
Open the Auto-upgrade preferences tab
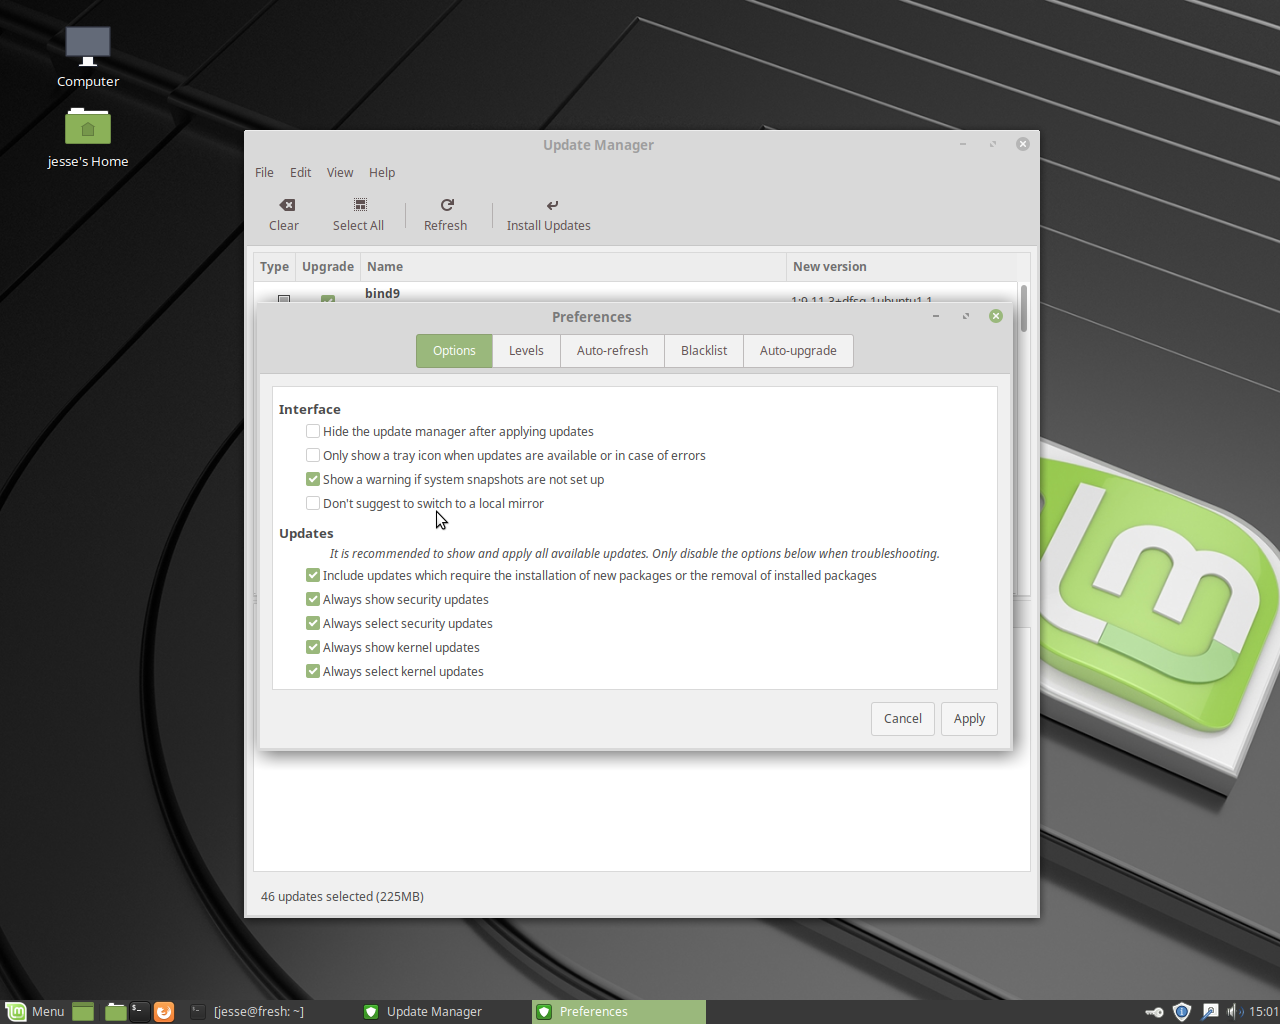click(x=798, y=351)
